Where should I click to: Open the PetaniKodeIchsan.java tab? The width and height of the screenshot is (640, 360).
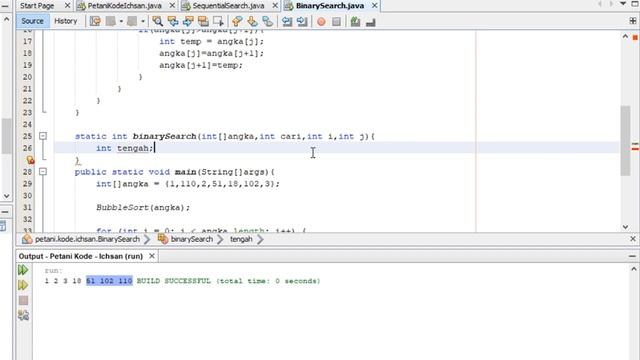(124, 6)
